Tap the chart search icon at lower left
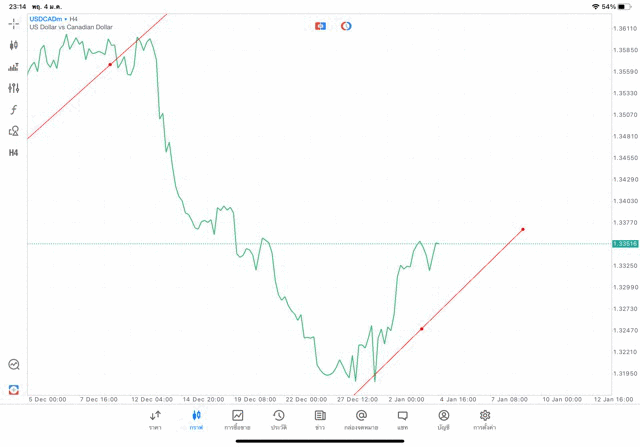The width and height of the screenshot is (640, 447). [x=14, y=365]
